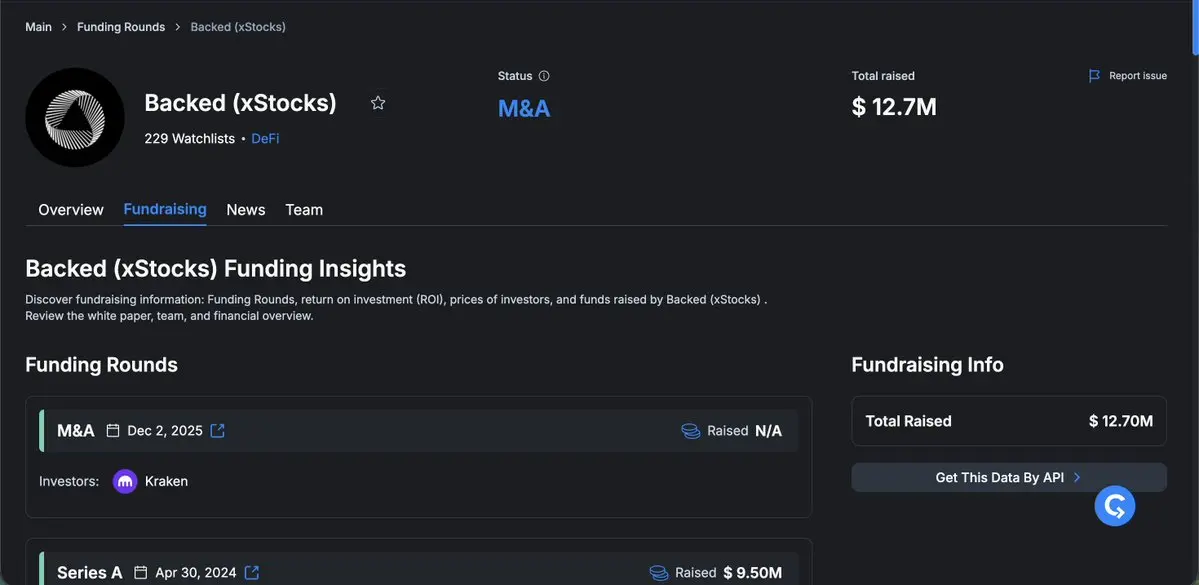Click the M&A status link
The image size is (1199, 585).
point(524,108)
